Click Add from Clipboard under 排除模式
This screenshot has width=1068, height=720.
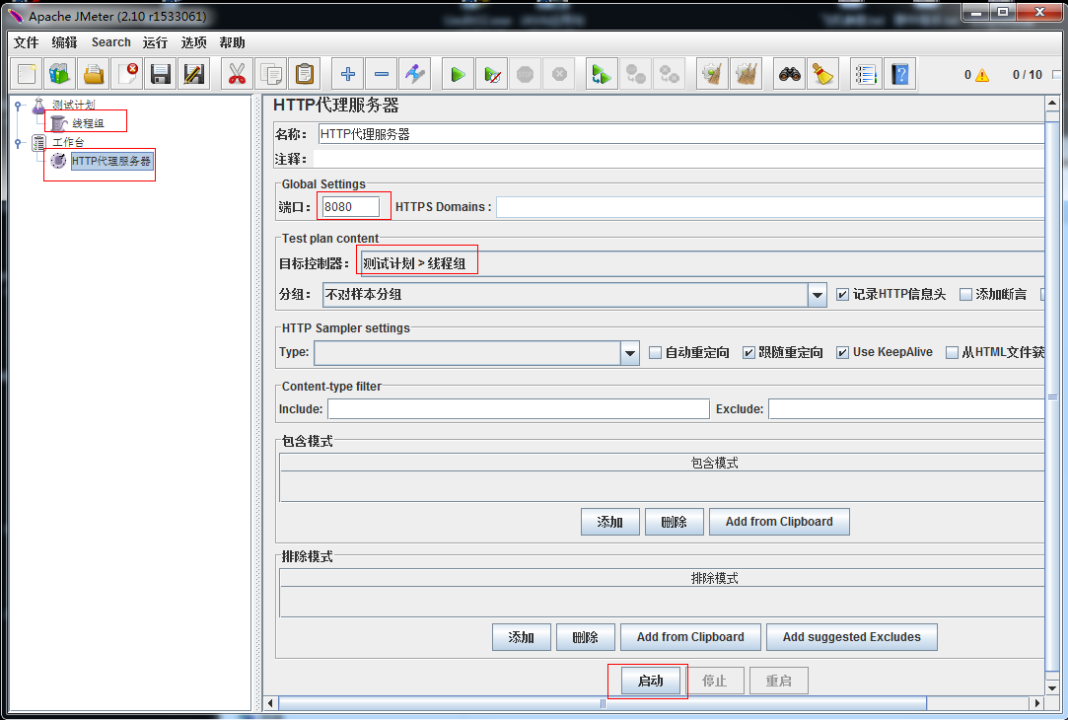click(x=690, y=637)
